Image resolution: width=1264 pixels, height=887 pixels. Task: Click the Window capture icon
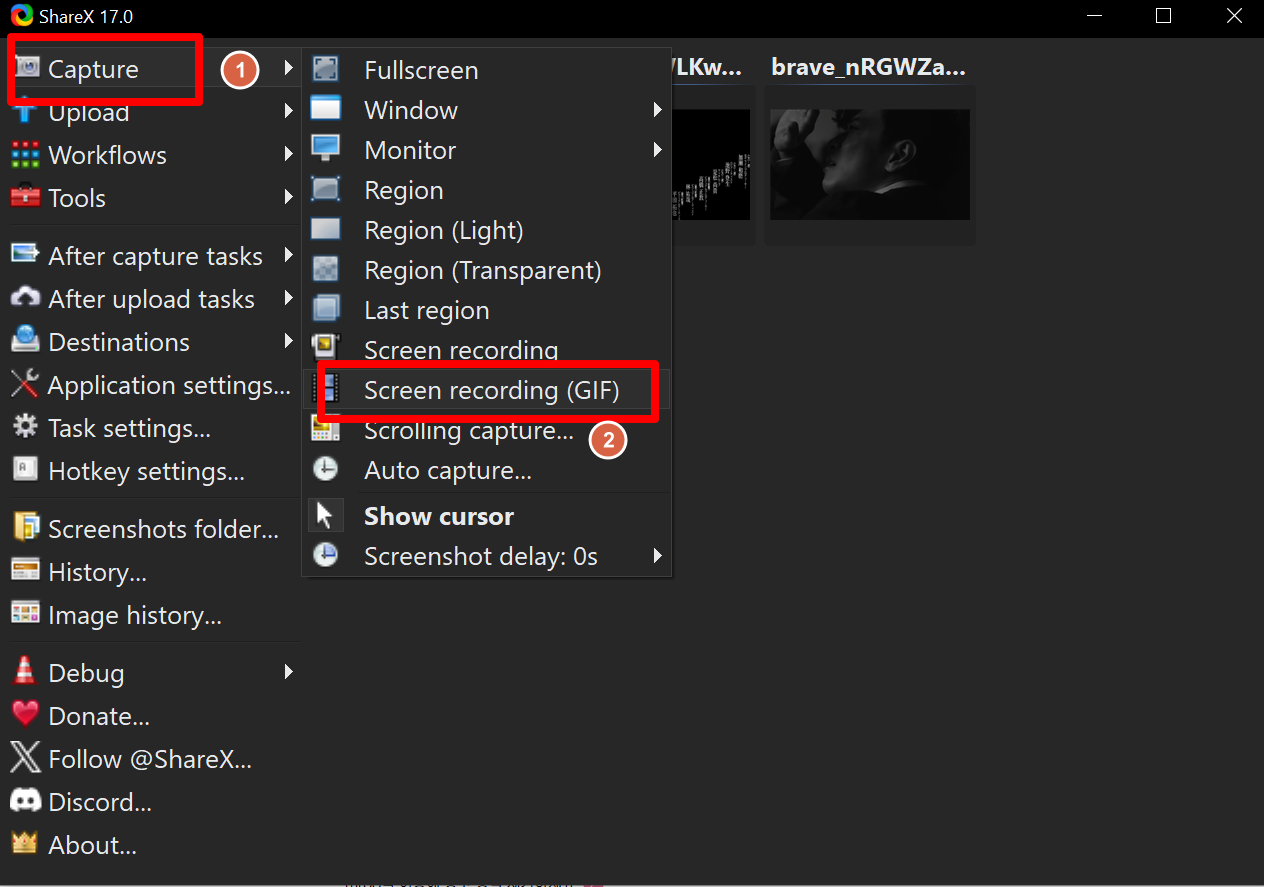click(326, 109)
